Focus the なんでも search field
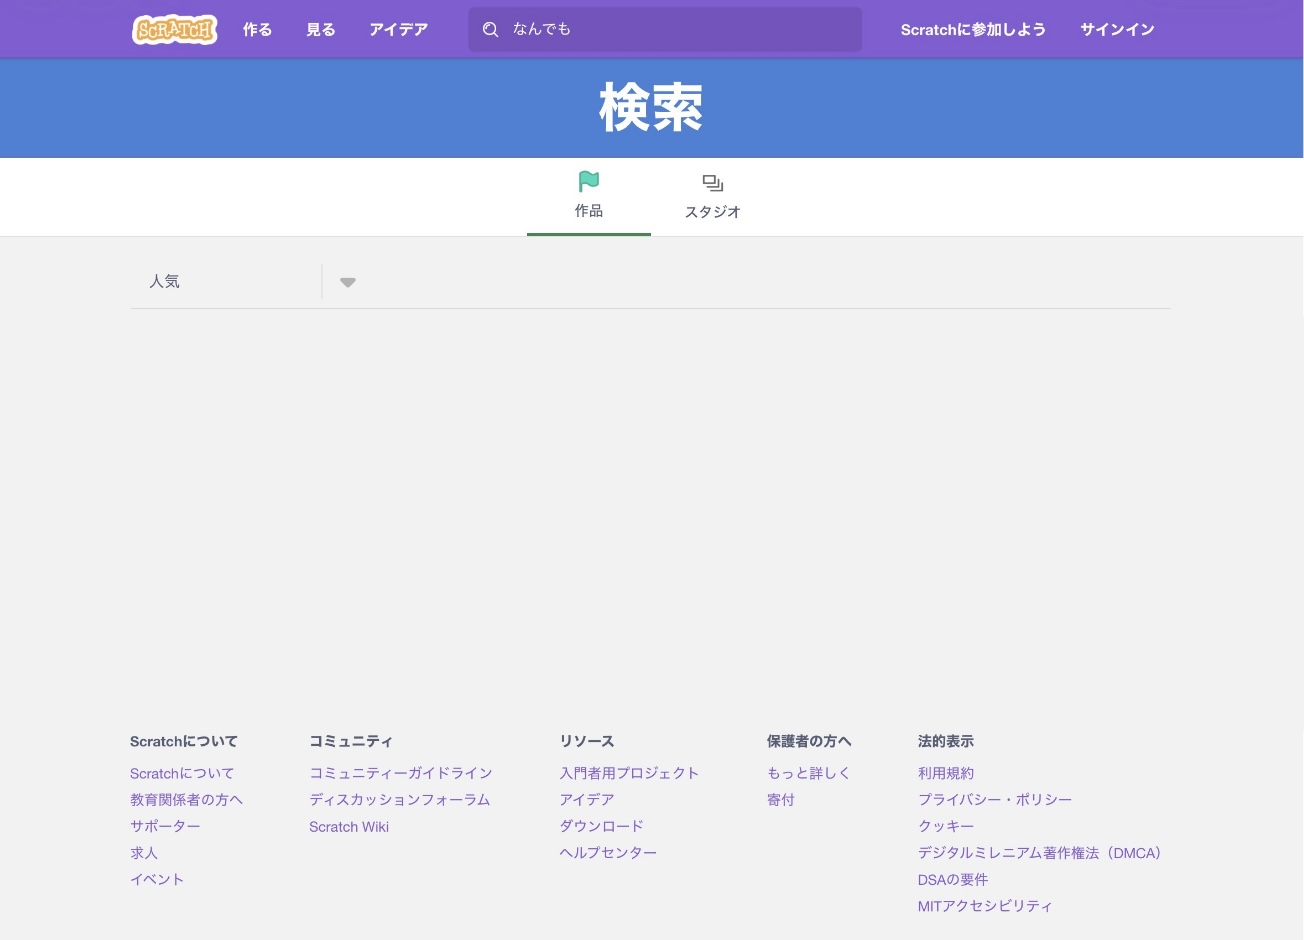Image resolution: width=1304 pixels, height=940 pixels. pos(665,30)
